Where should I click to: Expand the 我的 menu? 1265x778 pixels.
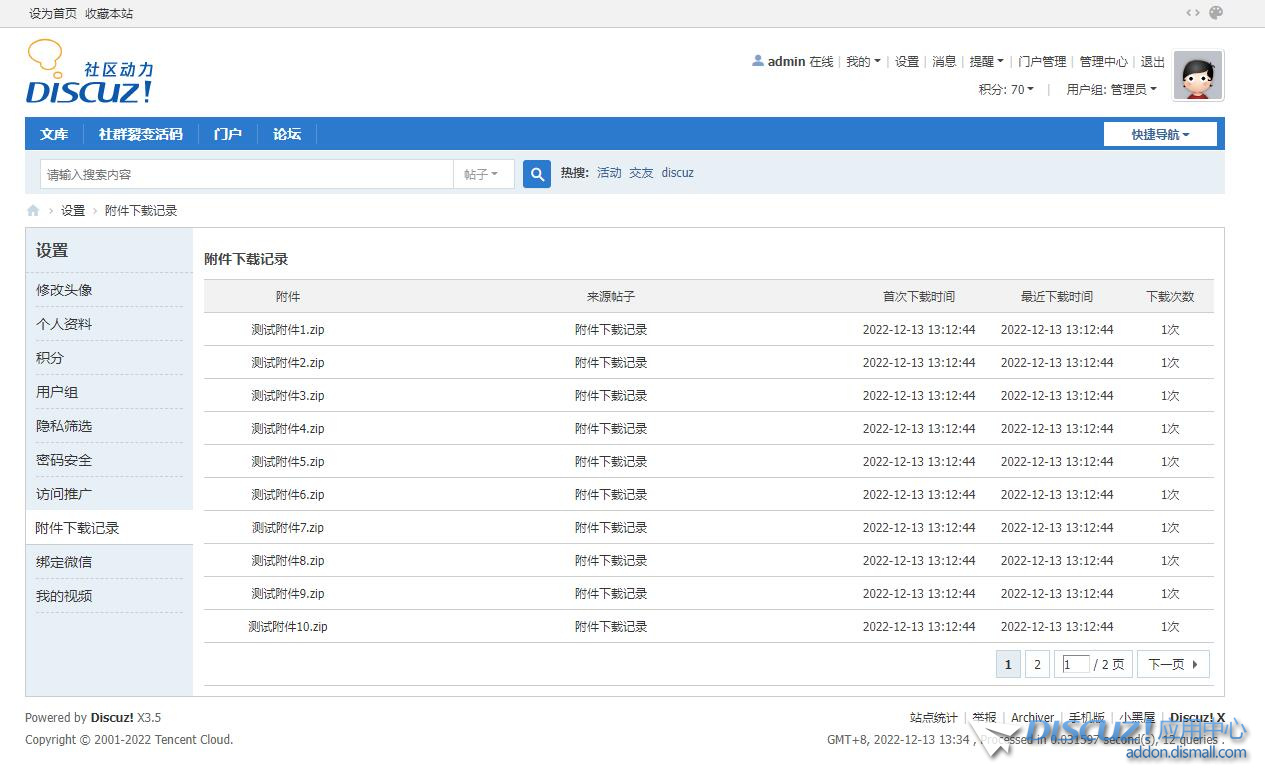pos(863,62)
